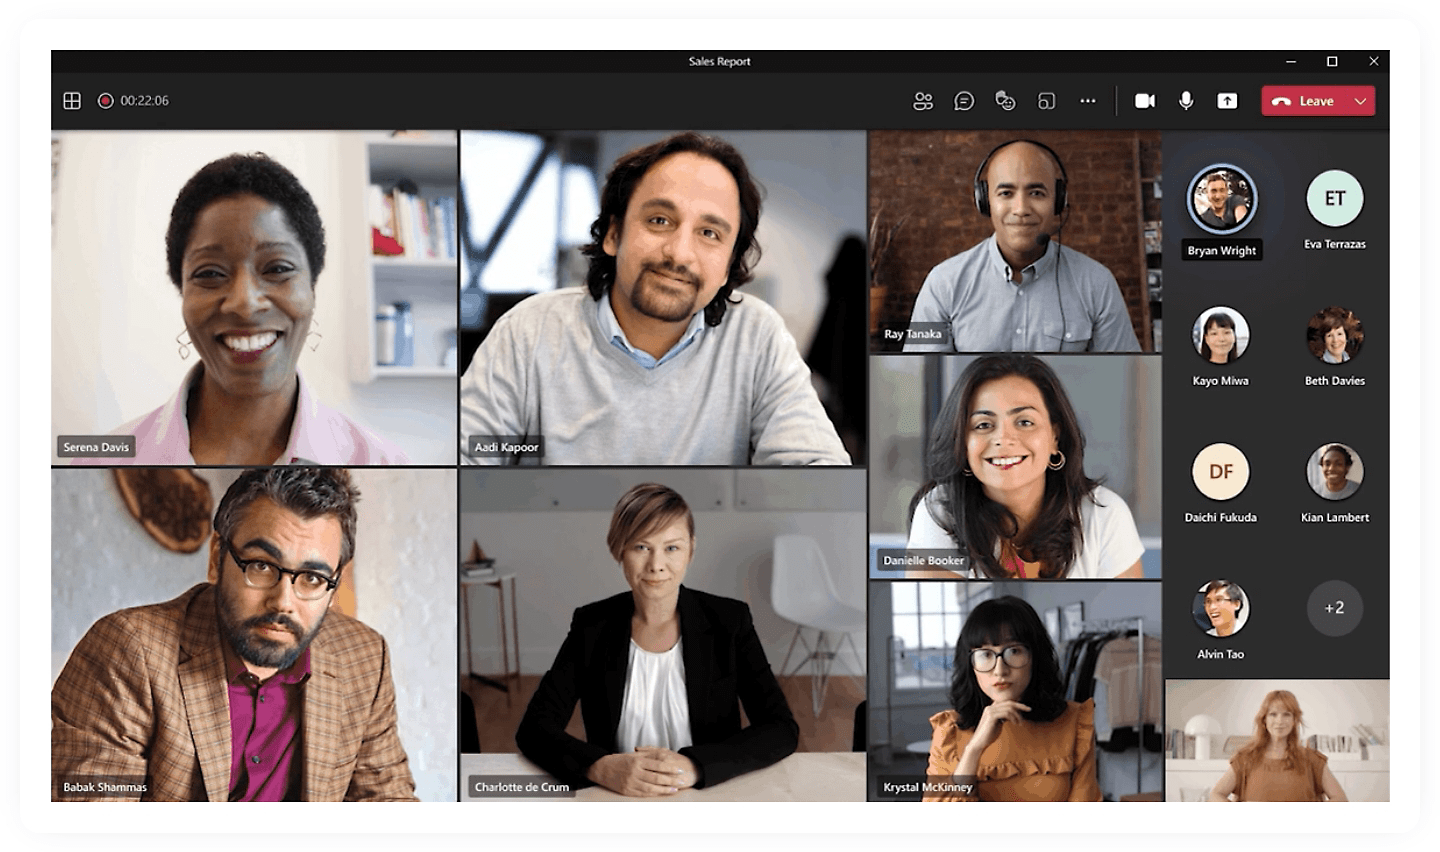The image size is (1440, 852).
Task: Expand the Leave button options
Action: coord(1360,101)
